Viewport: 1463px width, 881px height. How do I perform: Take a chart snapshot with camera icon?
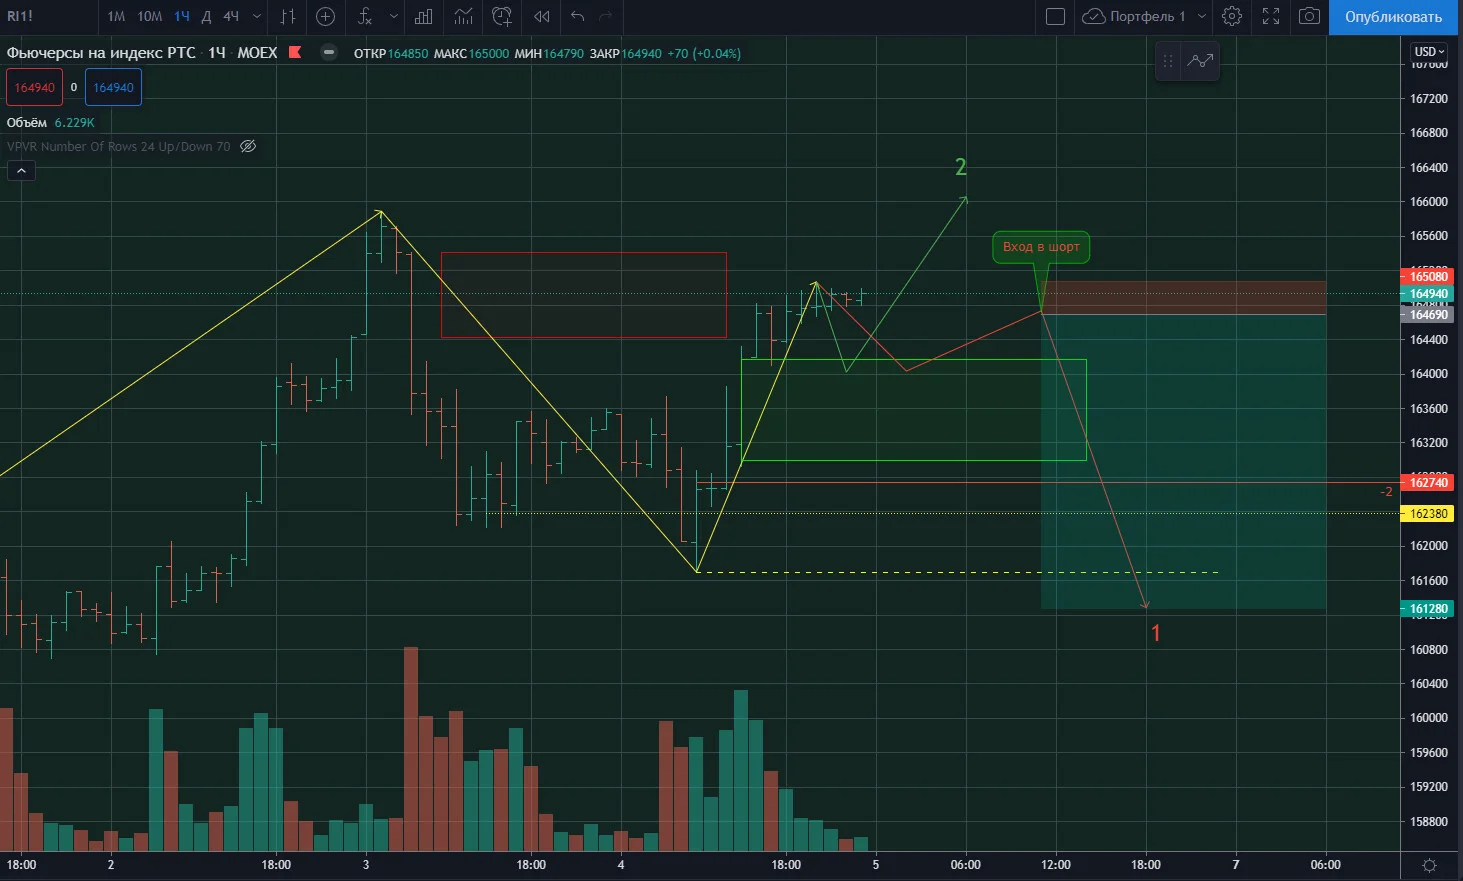1309,16
